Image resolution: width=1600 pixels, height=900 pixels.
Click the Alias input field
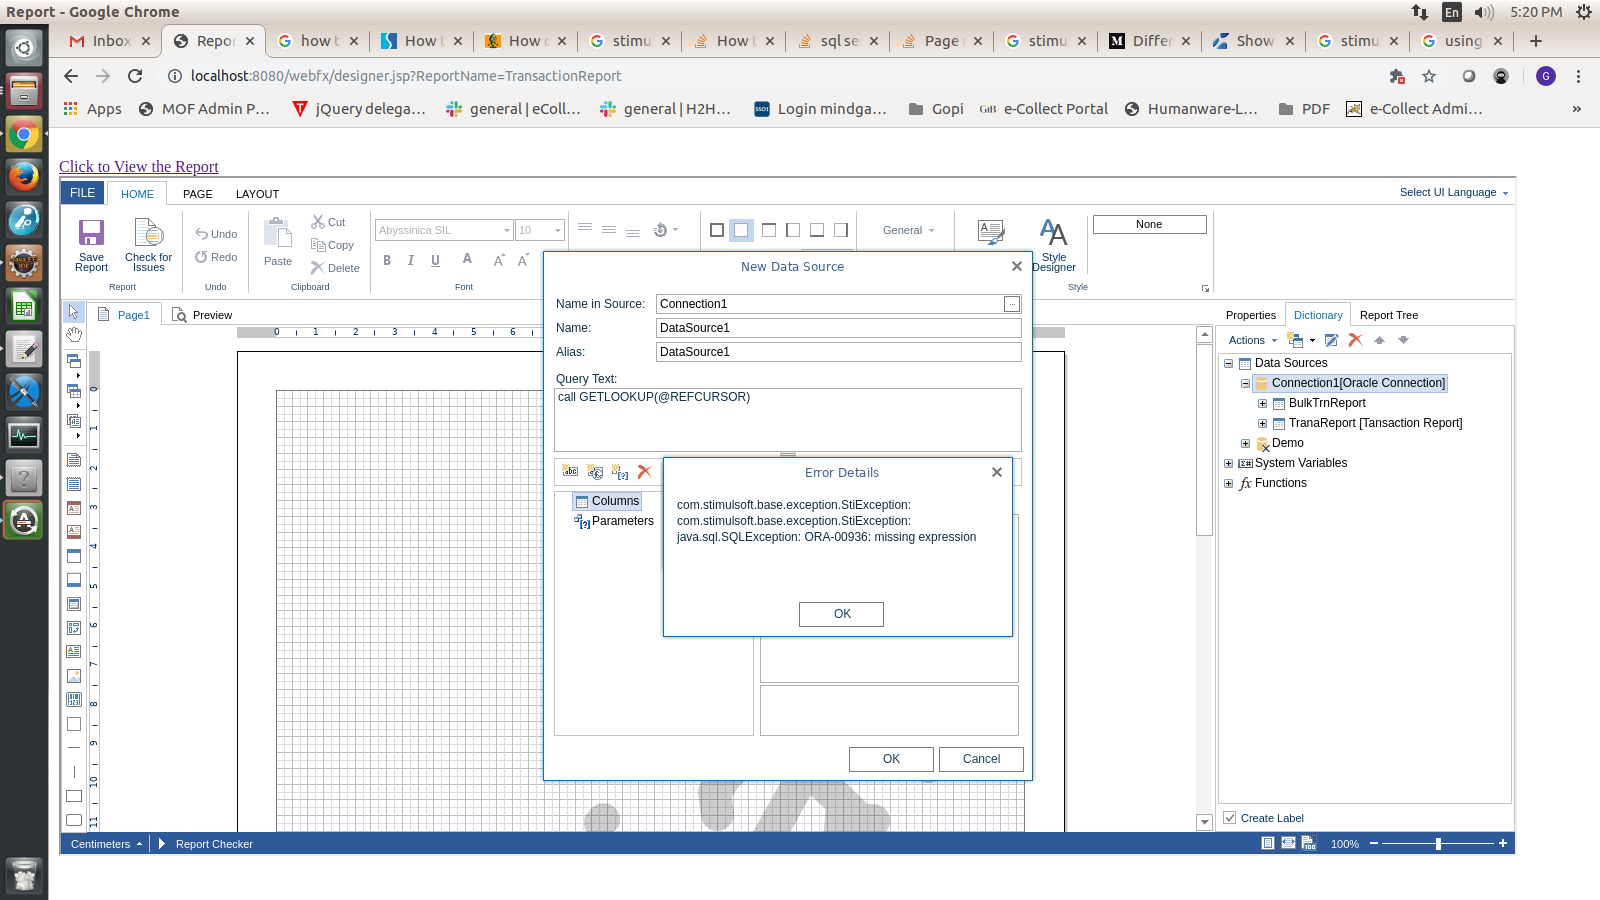point(839,352)
